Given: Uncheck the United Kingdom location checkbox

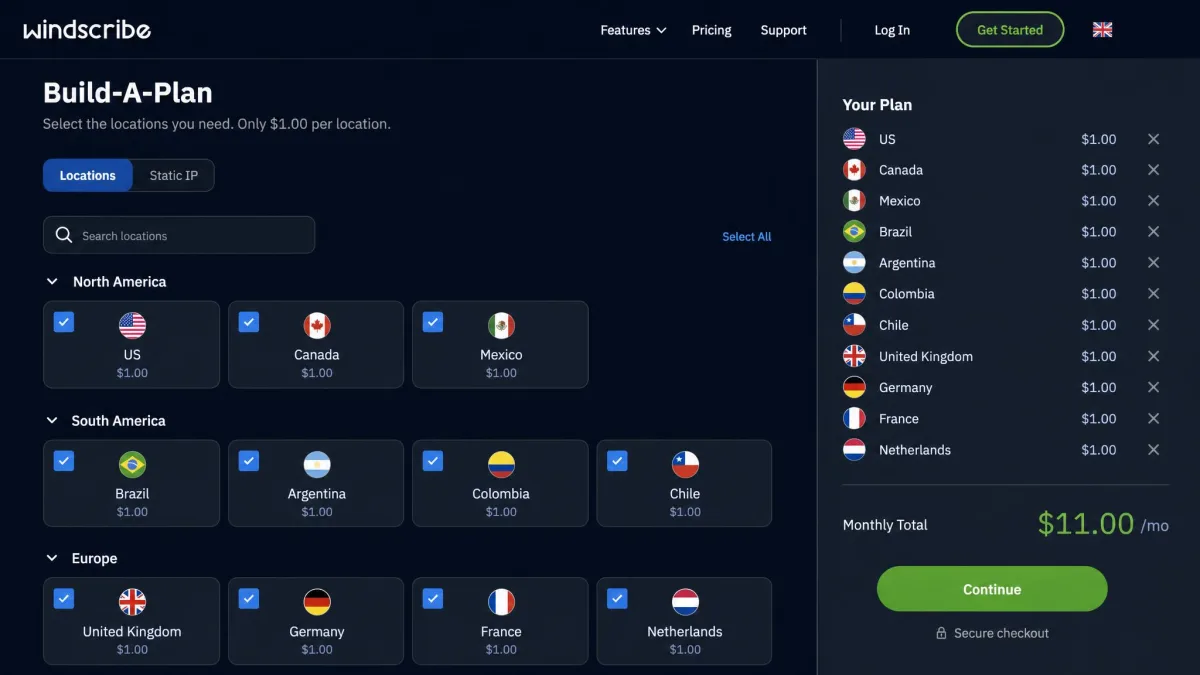Looking at the screenshot, I should click(64, 598).
